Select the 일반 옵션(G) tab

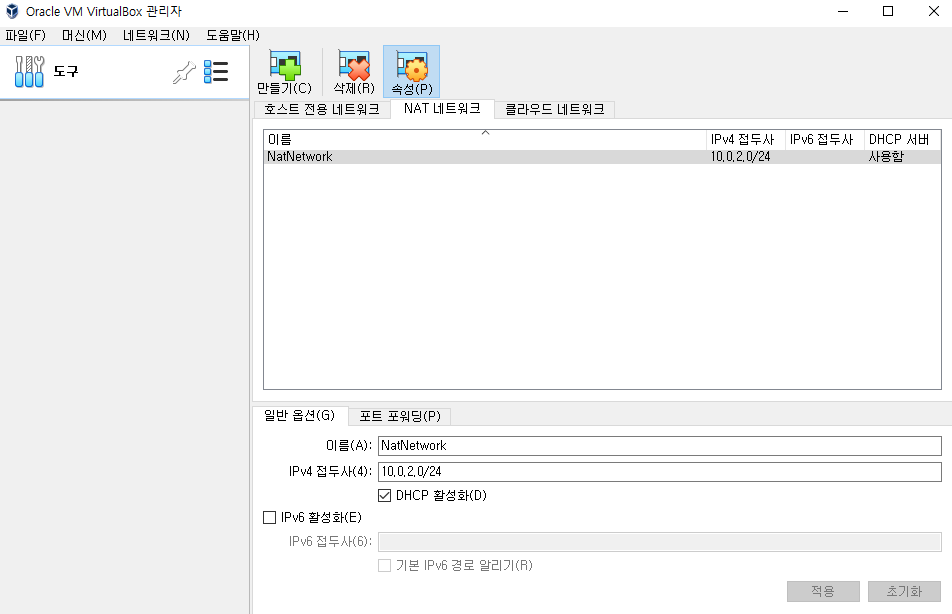coord(299,415)
